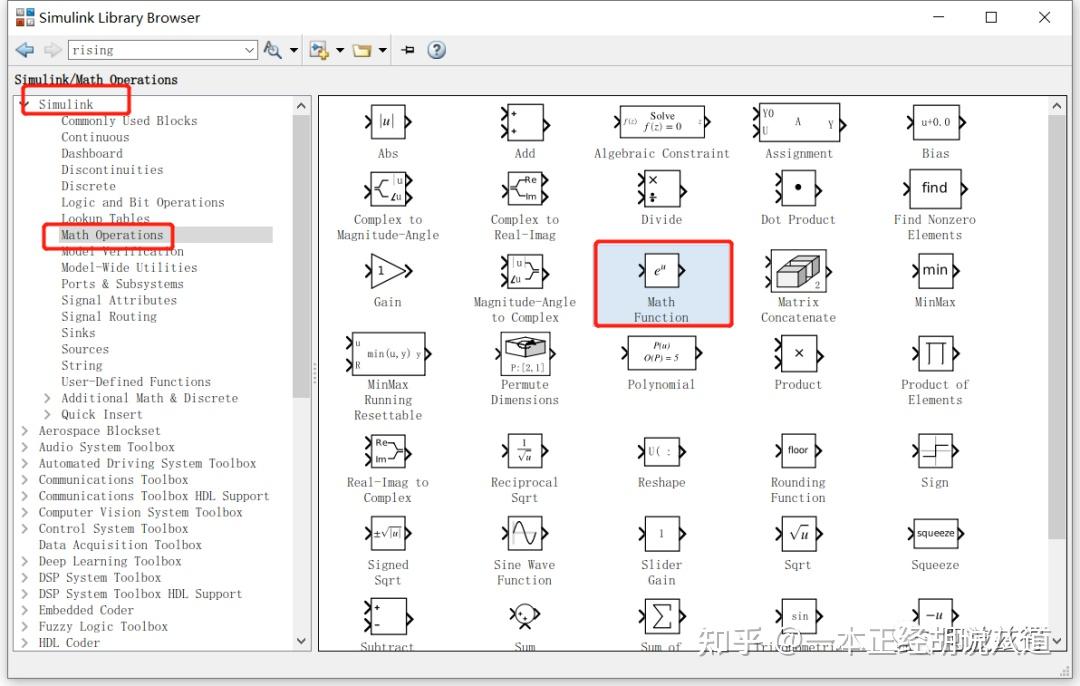Toggle the stay-on-top pin icon
This screenshot has height=686, width=1080.
[x=408, y=50]
